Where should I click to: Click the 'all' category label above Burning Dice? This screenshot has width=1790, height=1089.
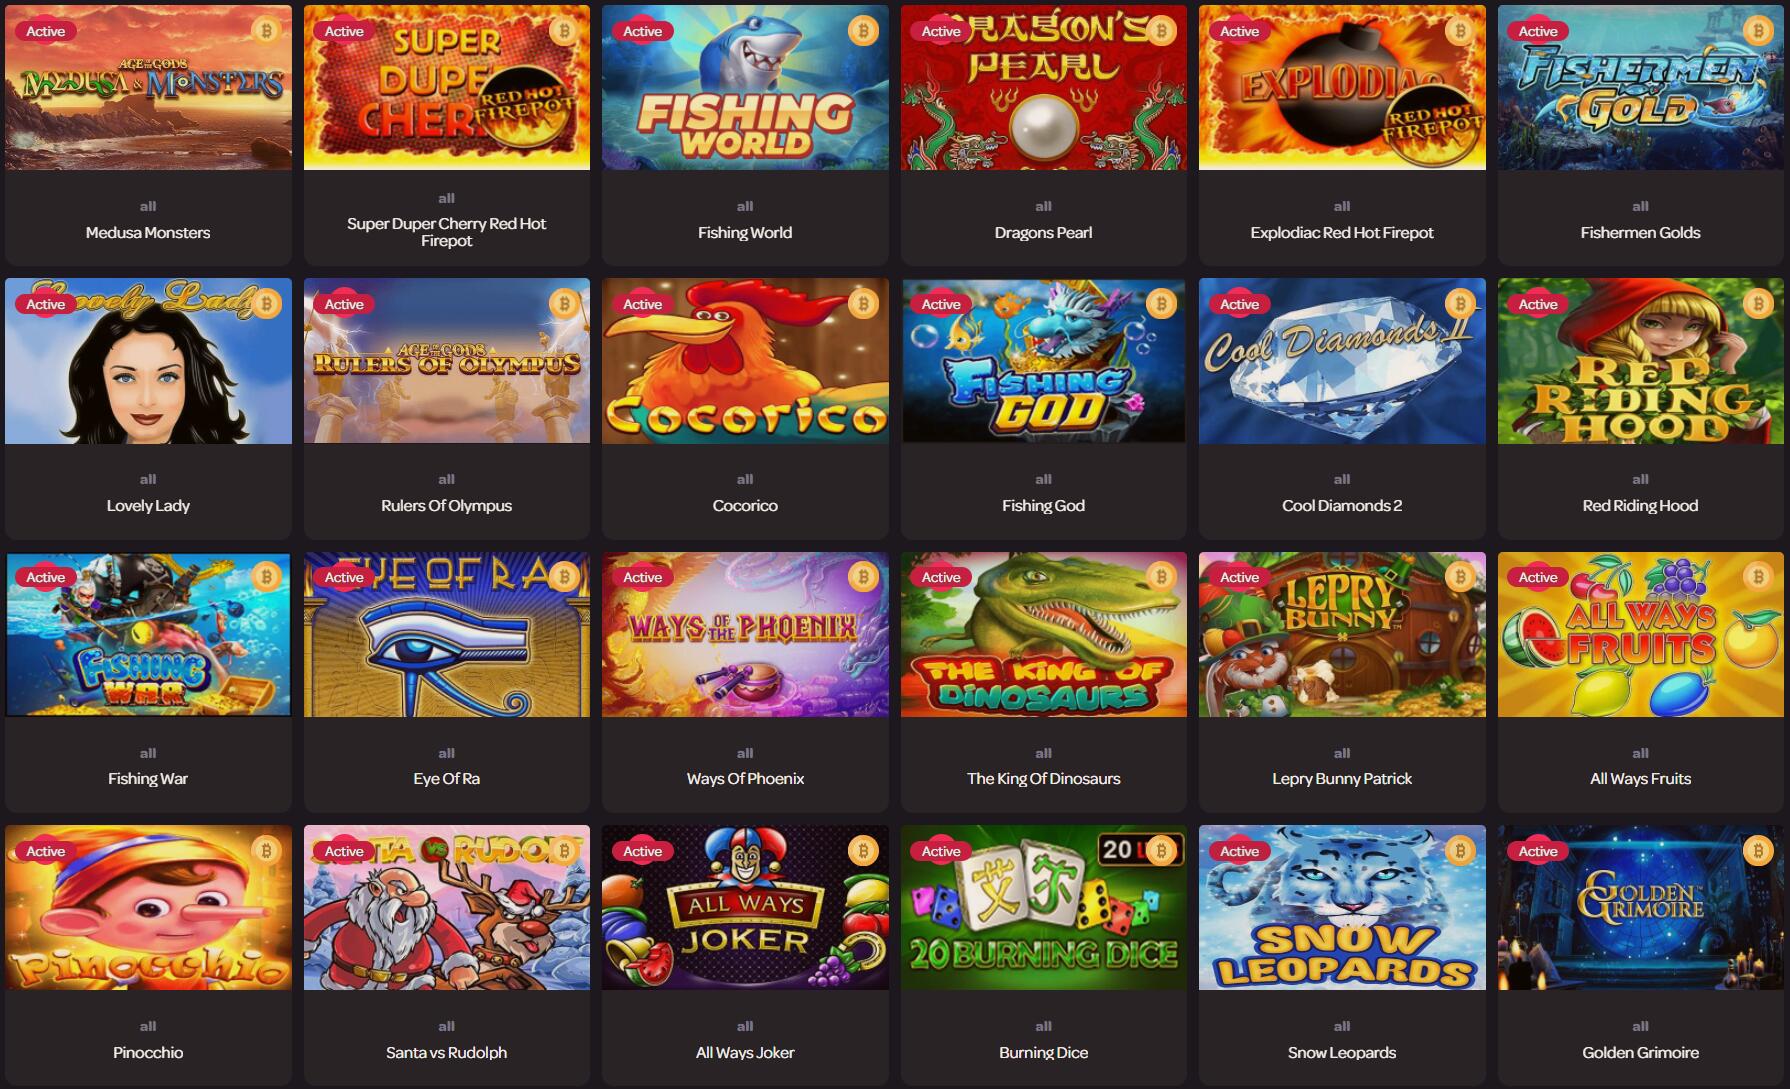point(1043,1026)
